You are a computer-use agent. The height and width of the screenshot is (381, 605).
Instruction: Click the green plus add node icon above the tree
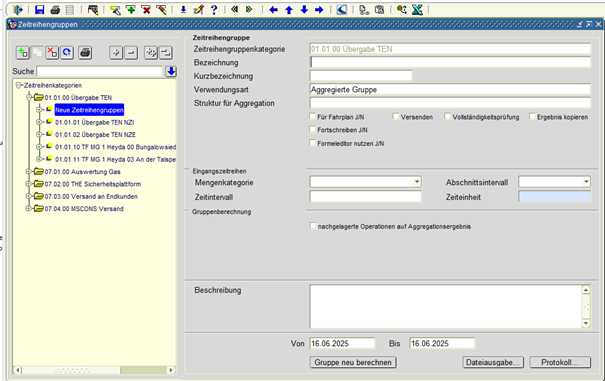coord(23,52)
